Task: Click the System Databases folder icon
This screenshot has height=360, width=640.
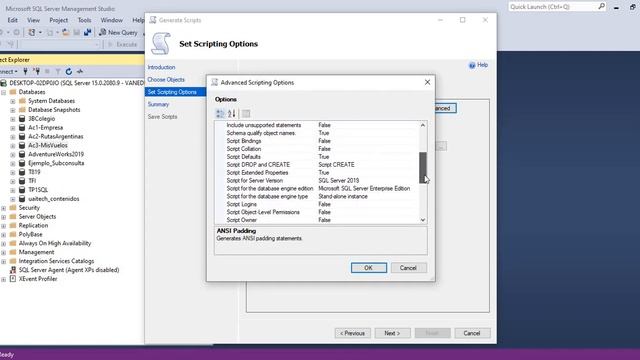Action: click(x=22, y=101)
